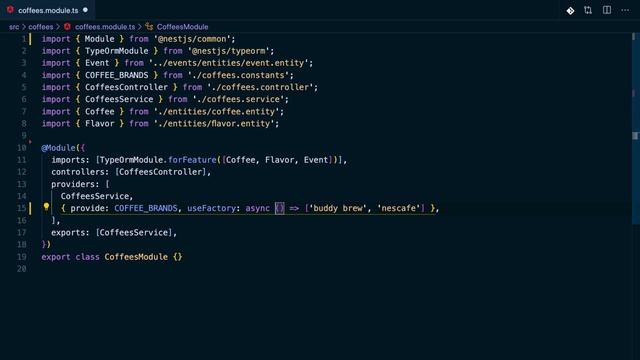This screenshot has width=640, height=360.
Task: Click the vertical scrollbar of the editor
Action: click(x=635, y=129)
